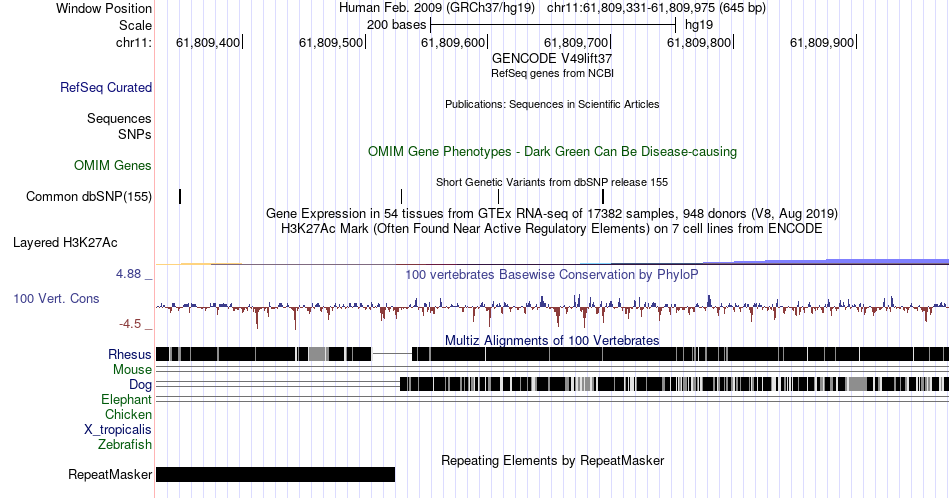Click Short Genetic Variants from dbSNP release 155
This screenshot has height=498, width=950.
point(552,182)
